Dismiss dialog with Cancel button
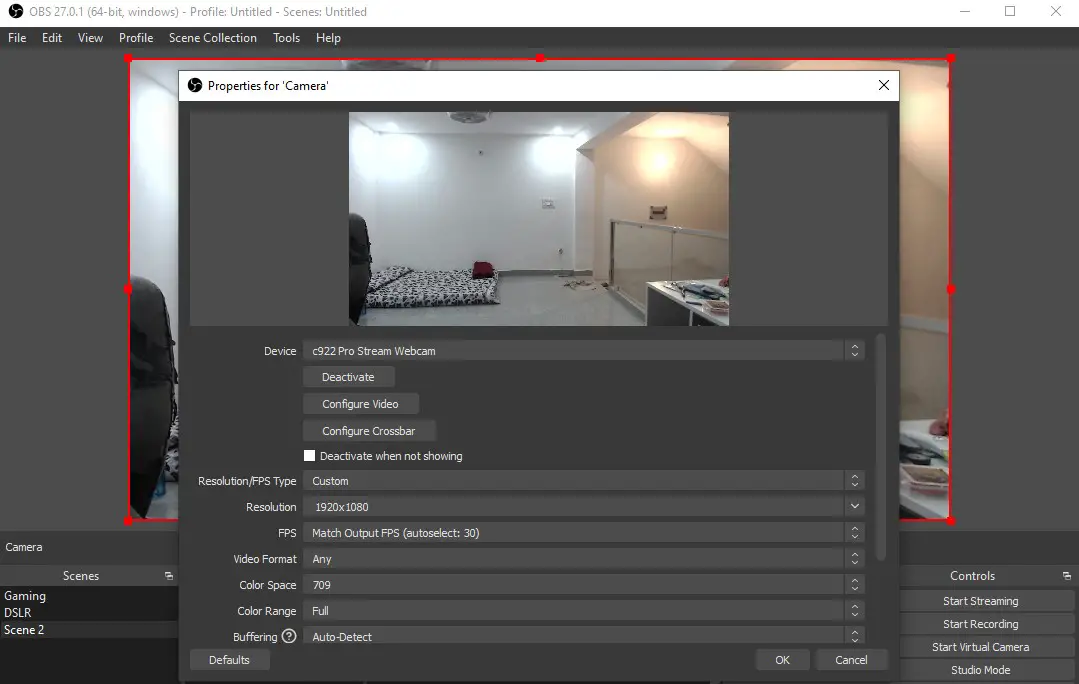 (851, 660)
